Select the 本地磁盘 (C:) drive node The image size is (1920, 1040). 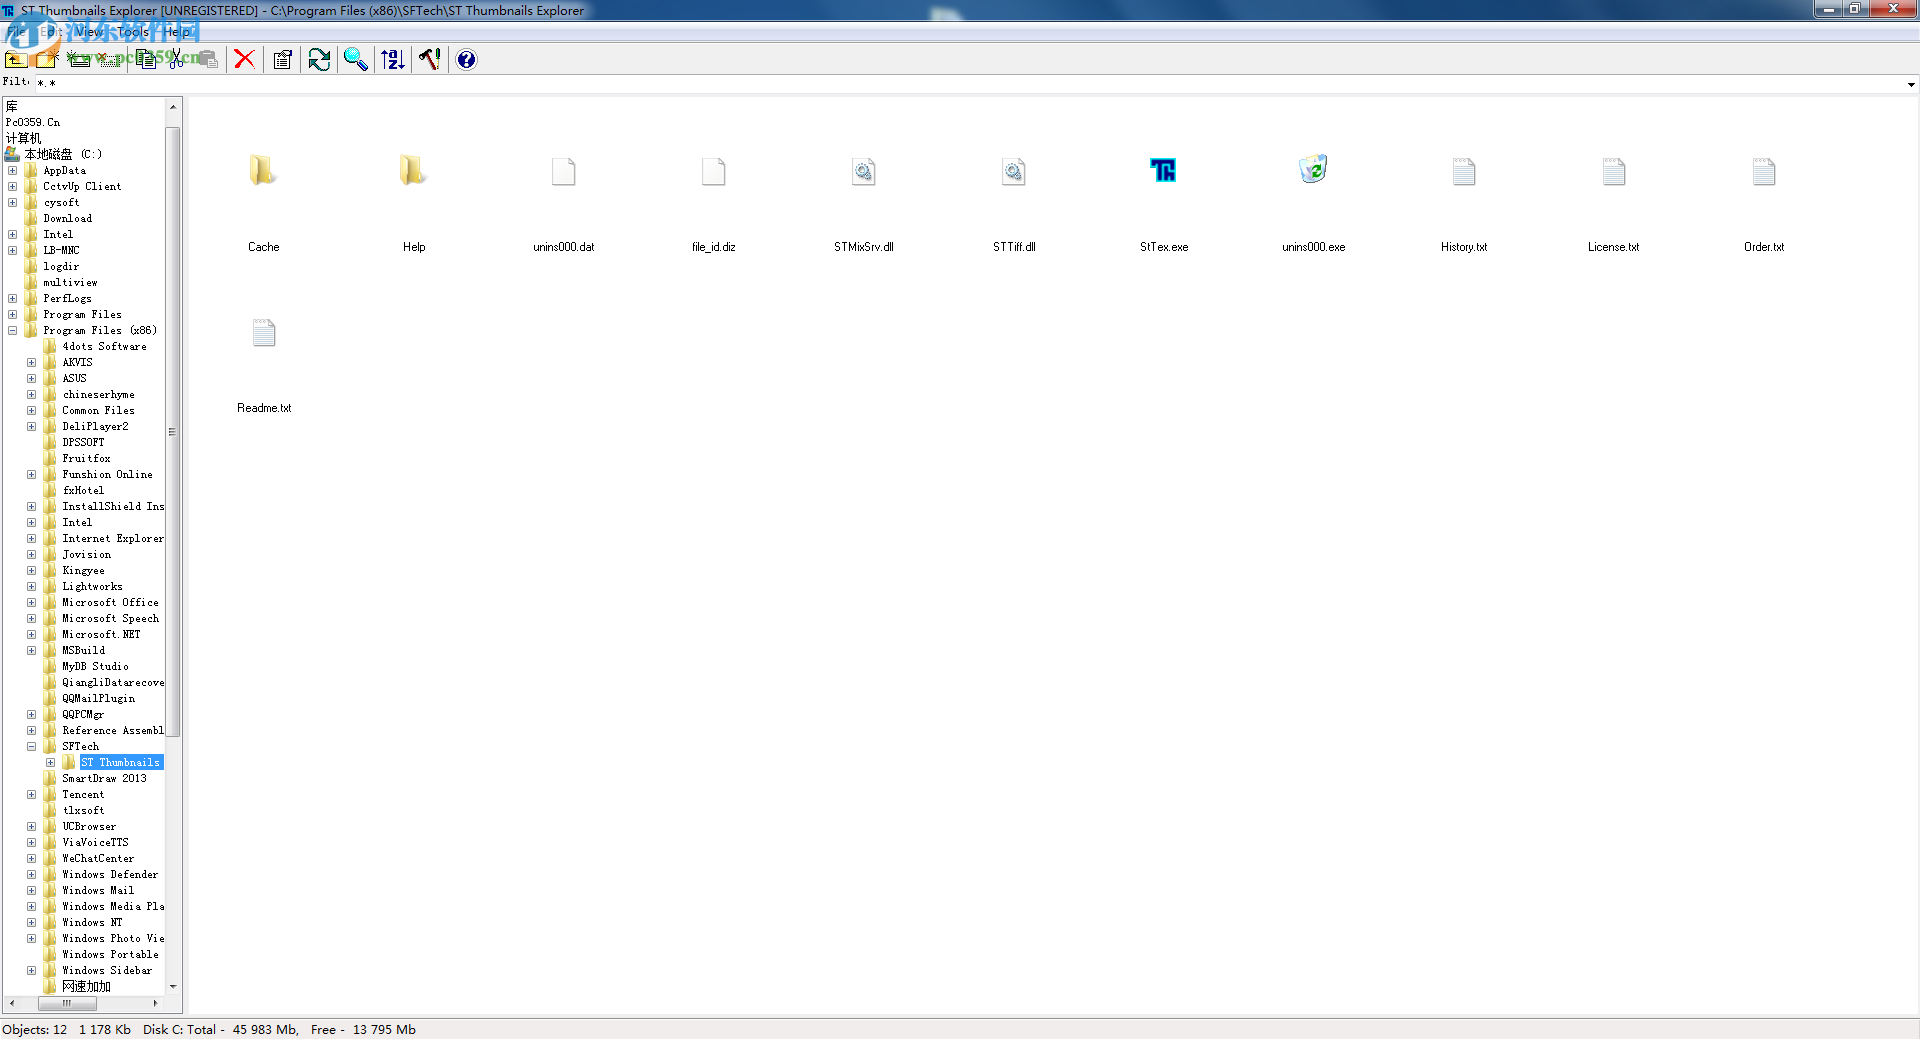63,155
